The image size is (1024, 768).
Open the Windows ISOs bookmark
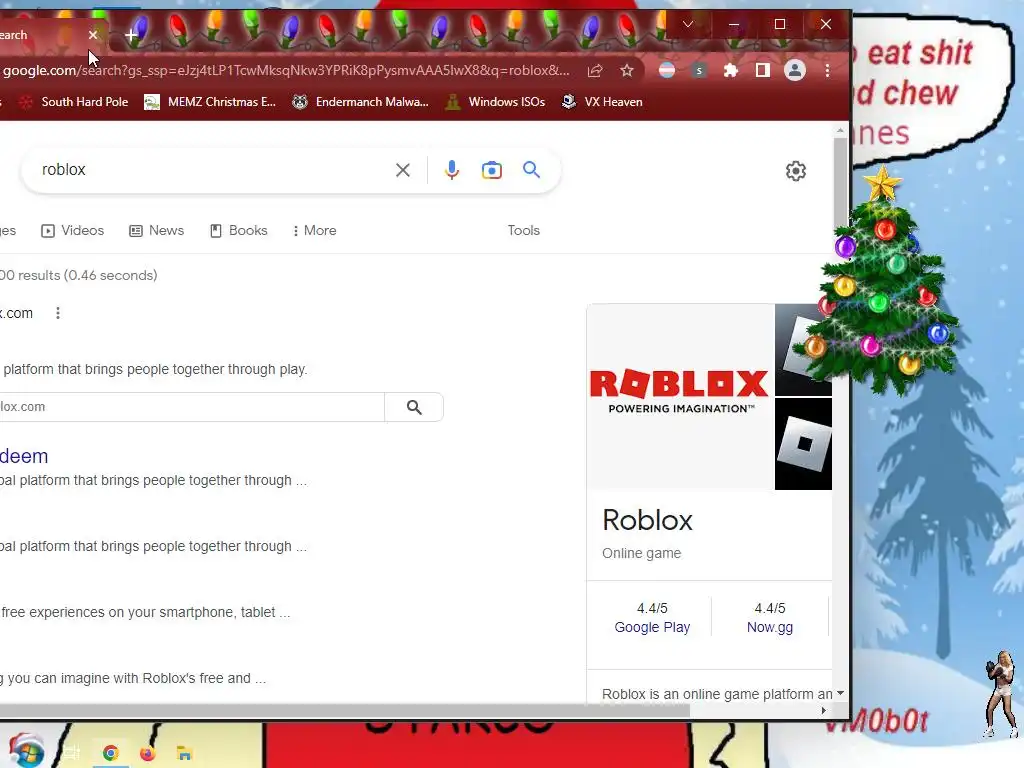(494, 102)
